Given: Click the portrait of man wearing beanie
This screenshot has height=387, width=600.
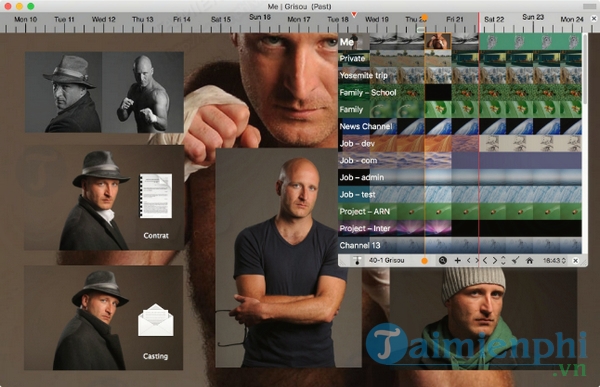Looking at the screenshot, I should (x=483, y=318).
